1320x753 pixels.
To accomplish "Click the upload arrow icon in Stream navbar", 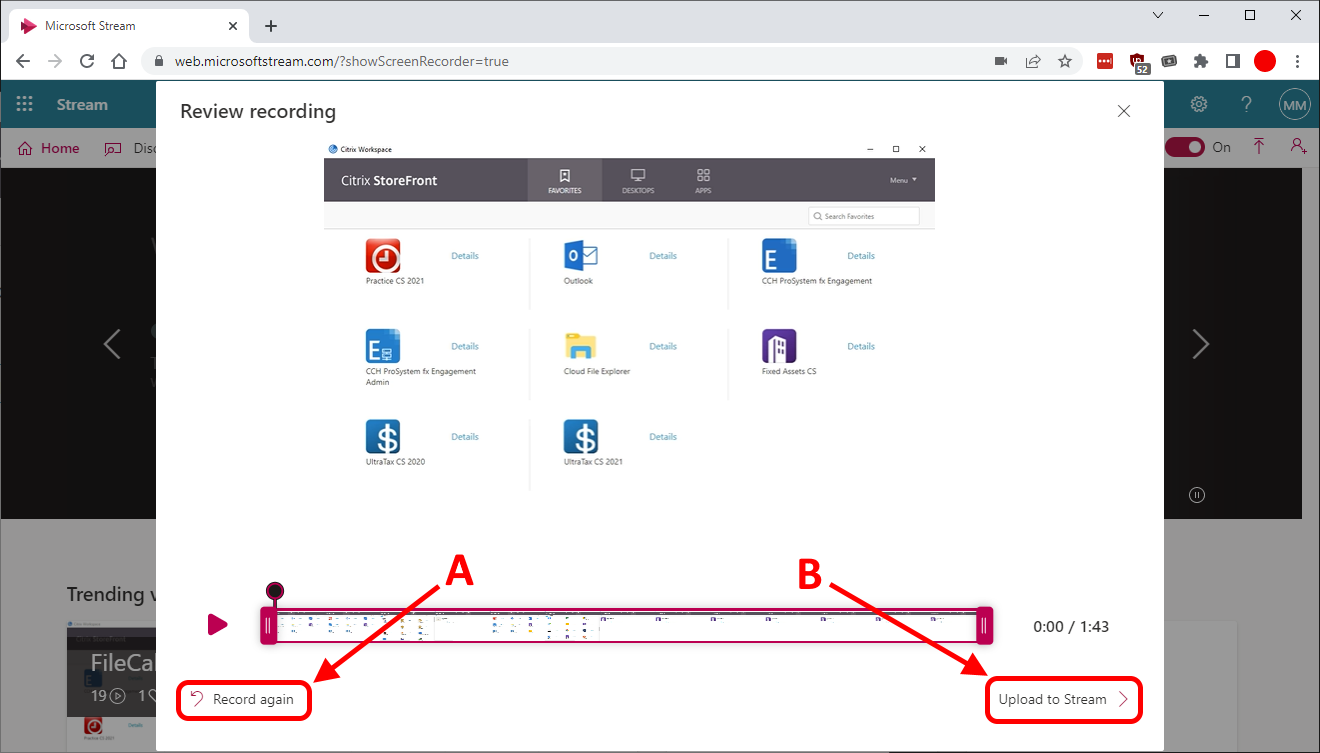I will (x=1259, y=147).
